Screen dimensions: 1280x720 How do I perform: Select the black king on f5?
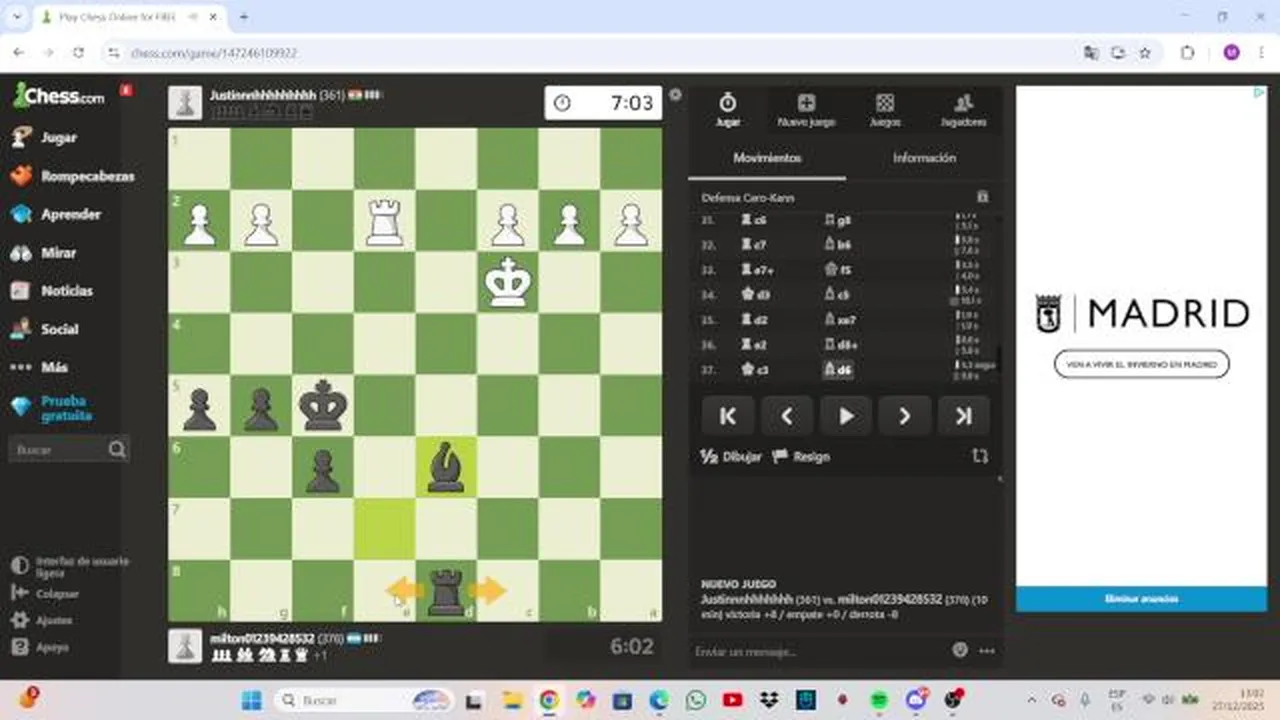coord(323,405)
